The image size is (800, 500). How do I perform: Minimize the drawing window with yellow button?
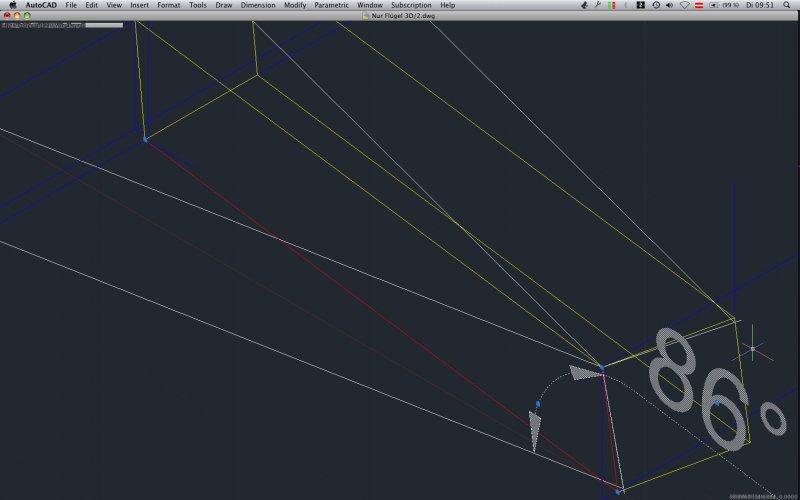point(17,16)
